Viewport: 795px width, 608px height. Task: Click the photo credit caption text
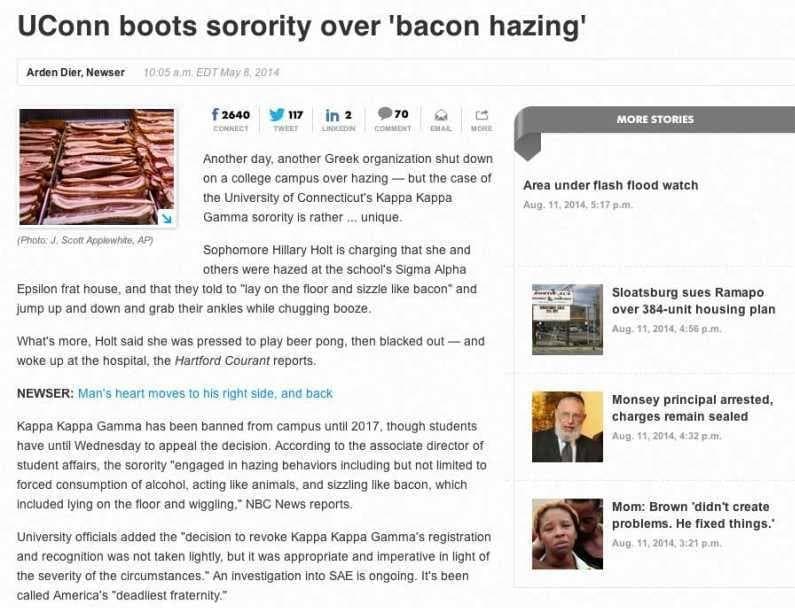pos(85,241)
